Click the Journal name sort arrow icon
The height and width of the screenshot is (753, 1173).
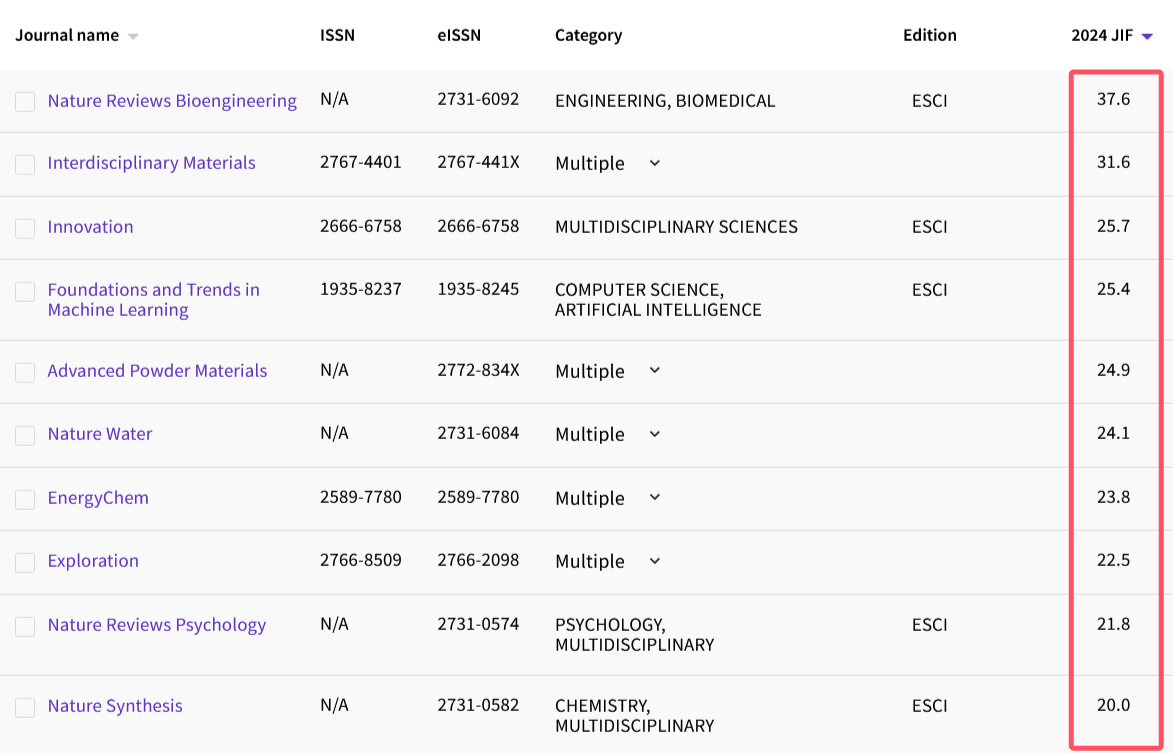point(133,37)
